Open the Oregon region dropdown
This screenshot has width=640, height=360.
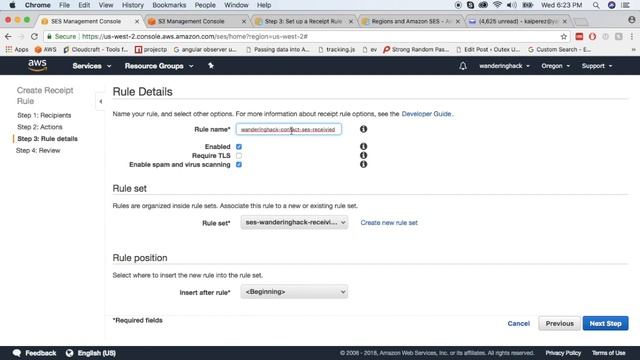click(x=556, y=66)
